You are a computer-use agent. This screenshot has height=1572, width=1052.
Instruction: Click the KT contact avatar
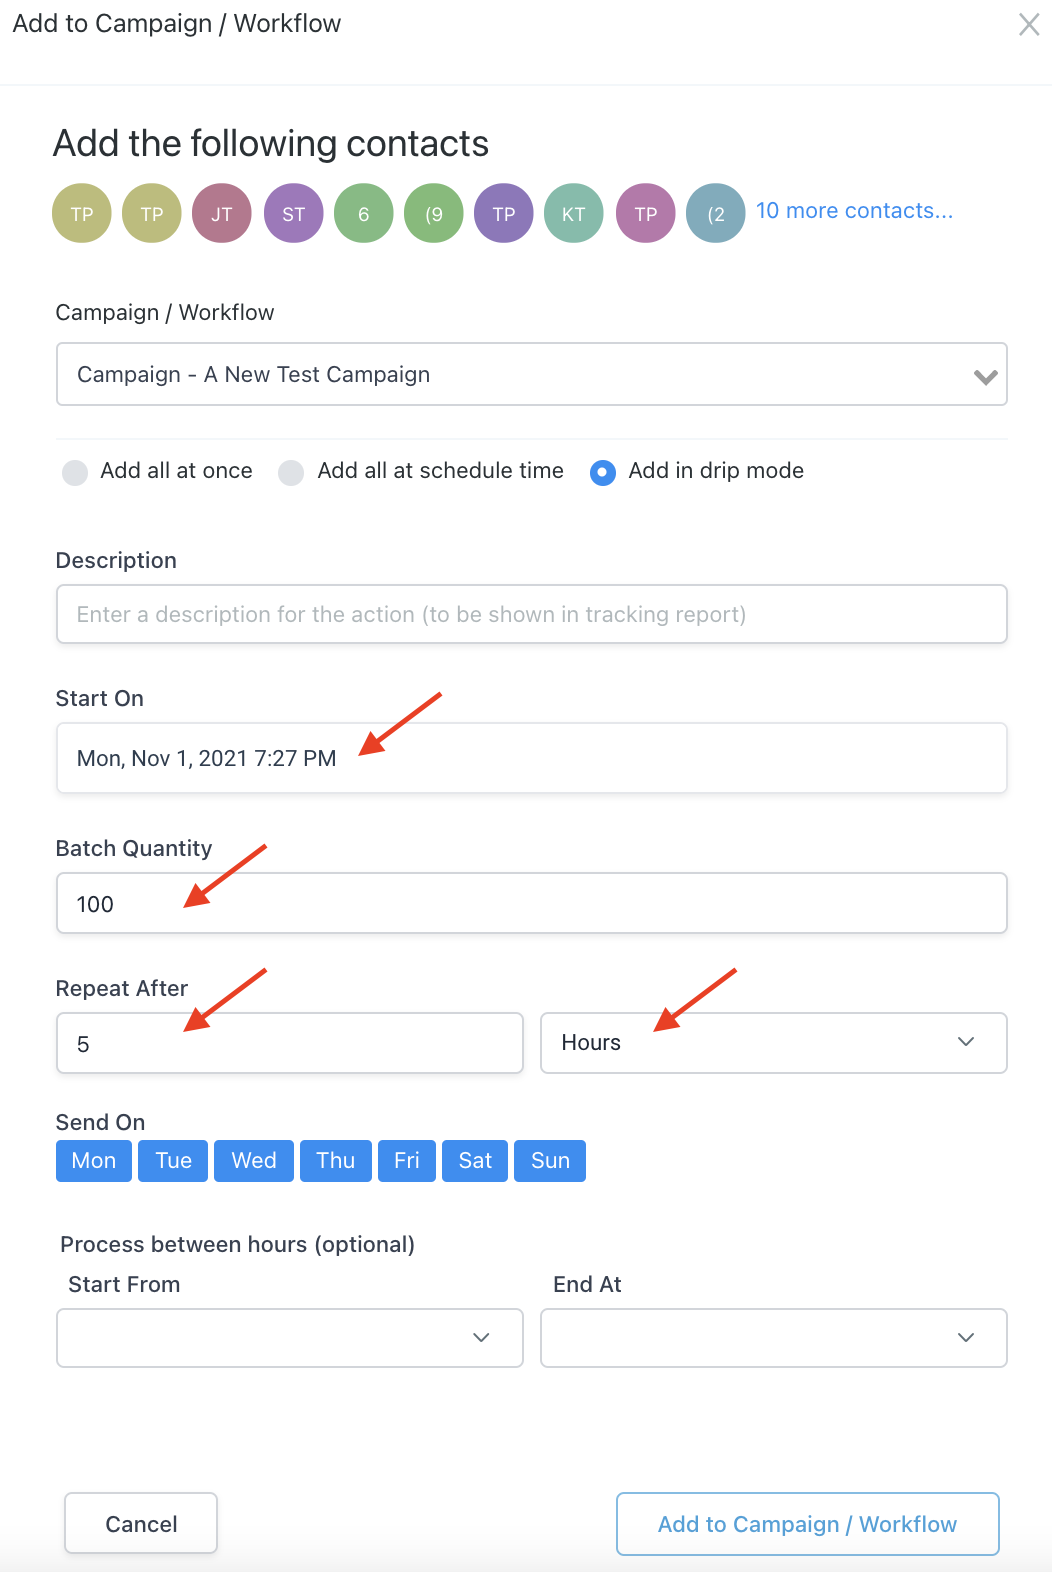click(574, 213)
